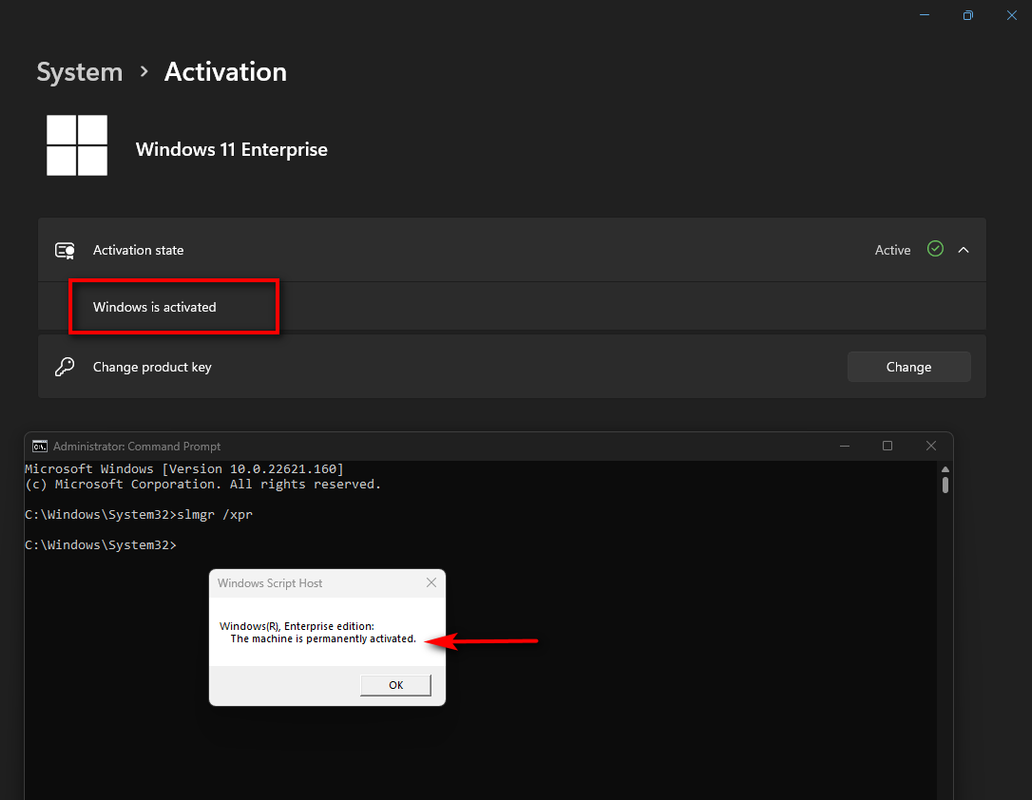This screenshot has width=1032, height=800.
Task: Click the Microsoft Windows version line
Action: tap(184, 468)
